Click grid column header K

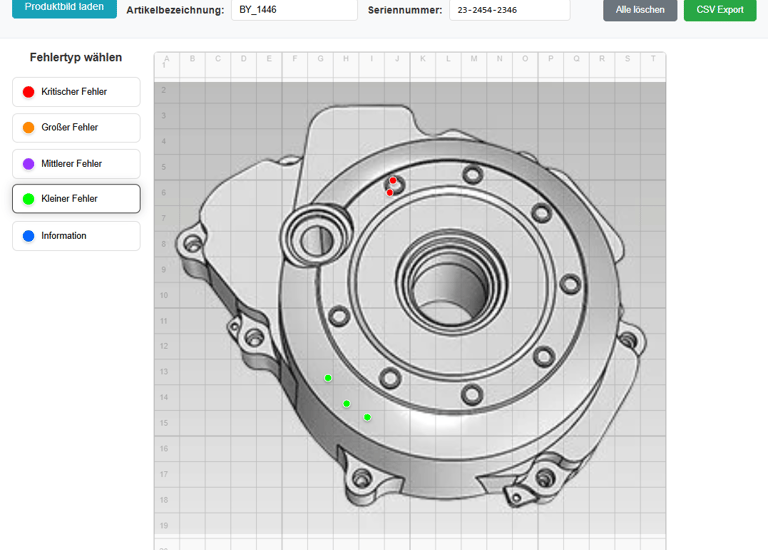tap(423, 59)
